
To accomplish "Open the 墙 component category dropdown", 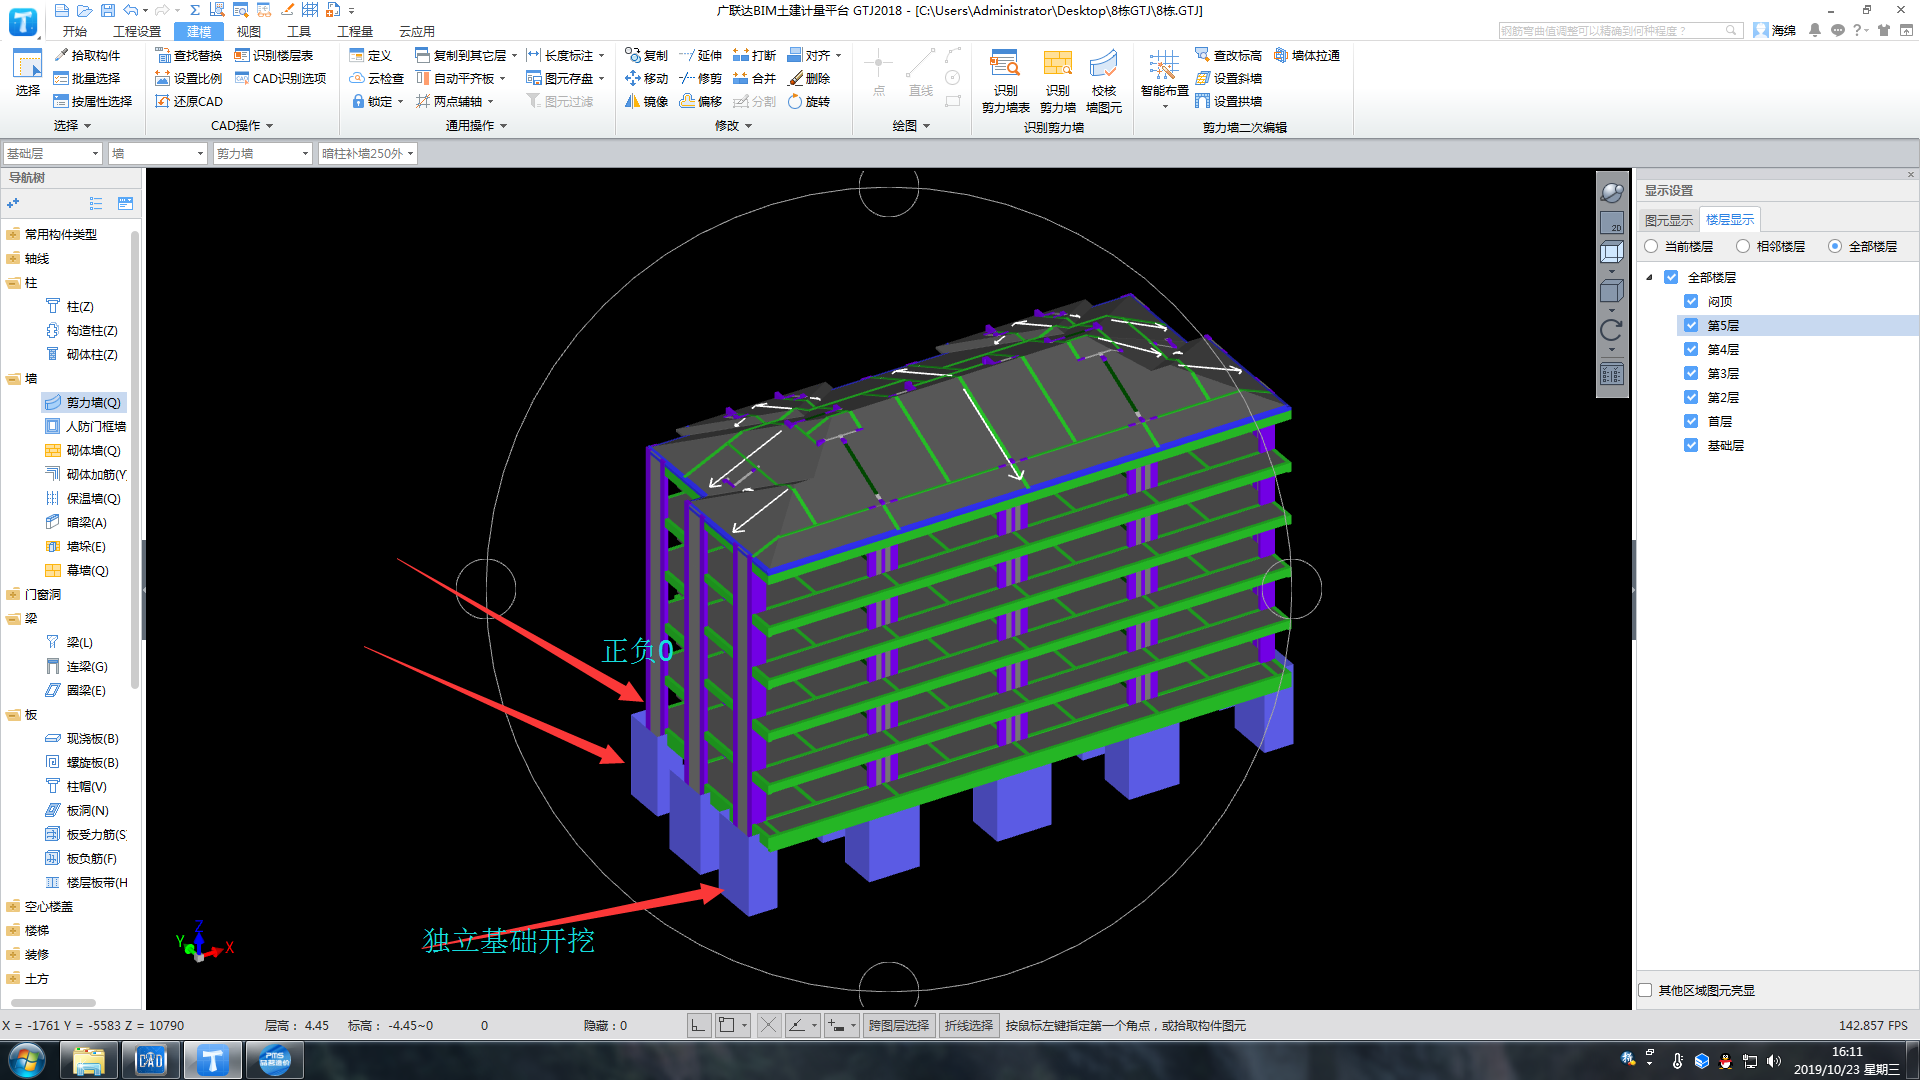I will (157, 153).
